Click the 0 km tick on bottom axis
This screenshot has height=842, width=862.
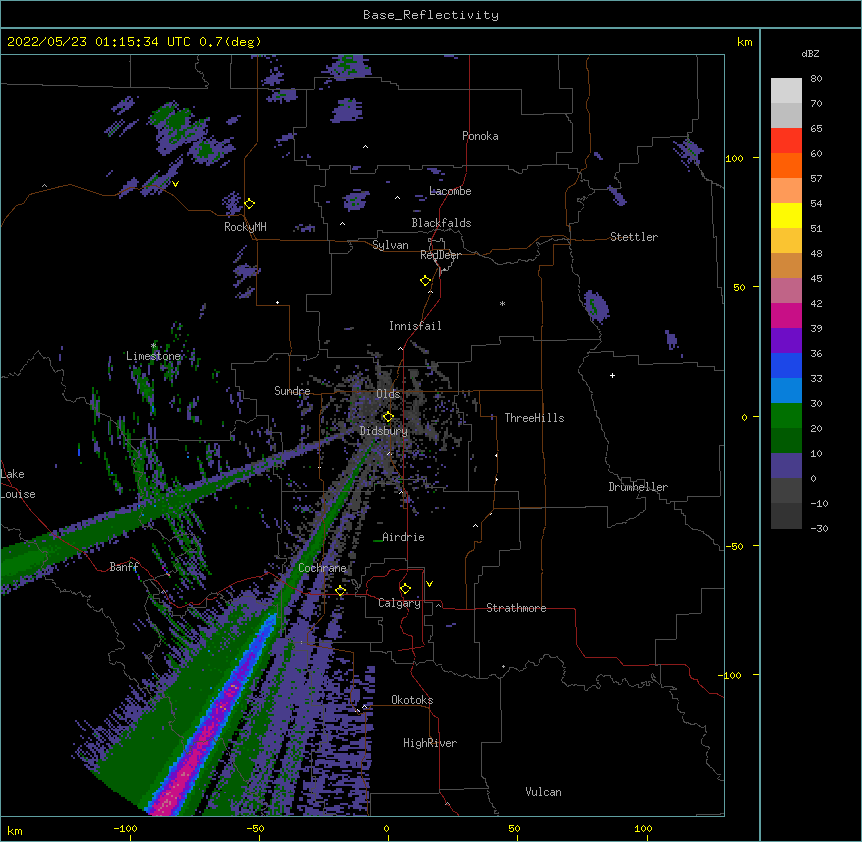[386, 828]
